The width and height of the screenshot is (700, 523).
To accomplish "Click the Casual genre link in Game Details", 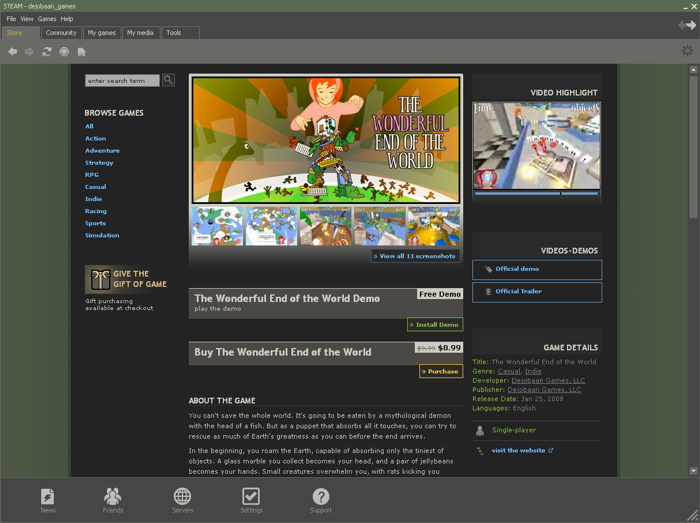I will pyautogui.click(x=509, y=371).
